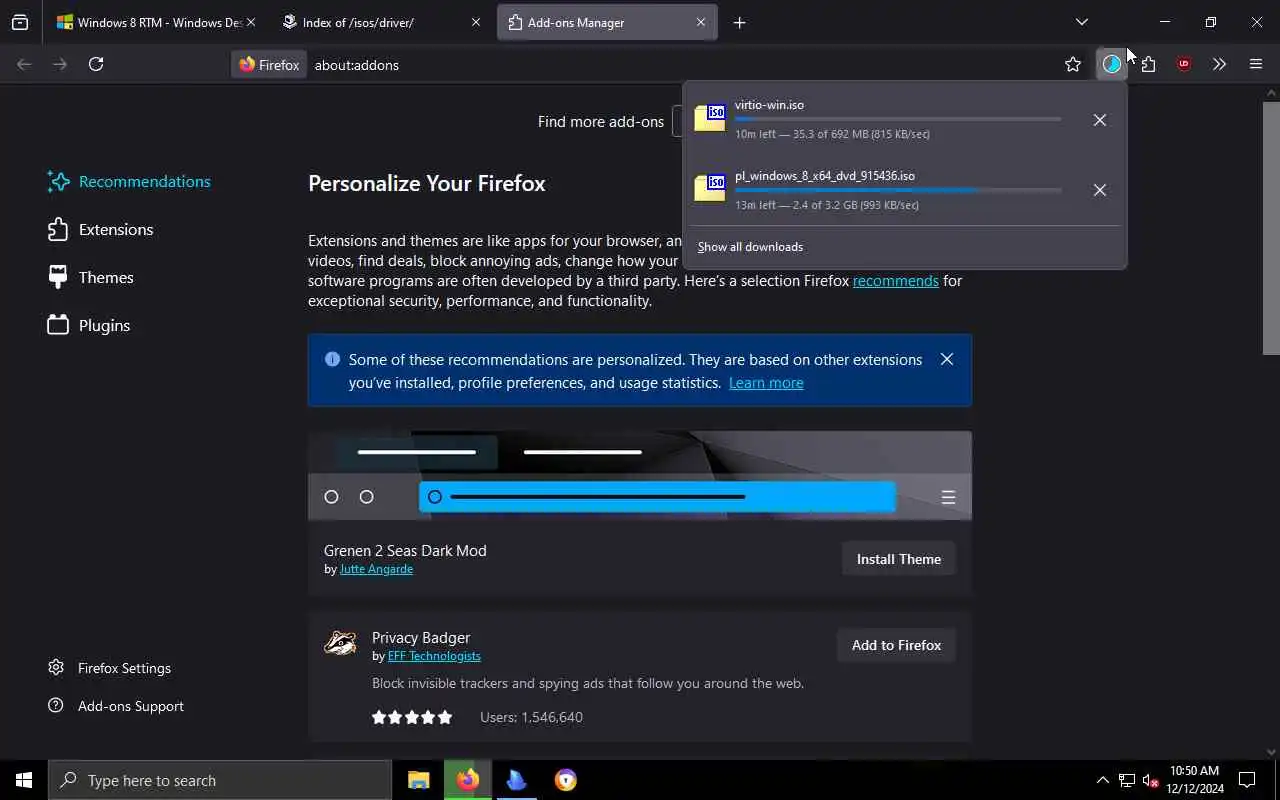Open the Extensions puzzle toolbar icon
Image resolution: width=1280 pixels, height=800 pixels.
[1148, 64]
